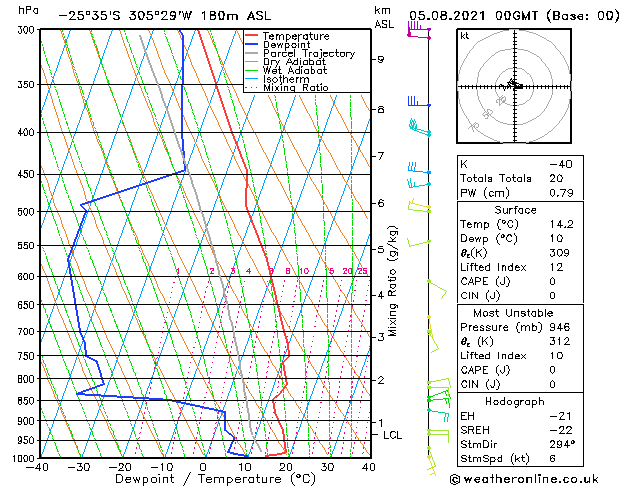Screen dimensions: 629x486
Task: Click the 'Hodograph' section heading
Action: click(515, 402)
